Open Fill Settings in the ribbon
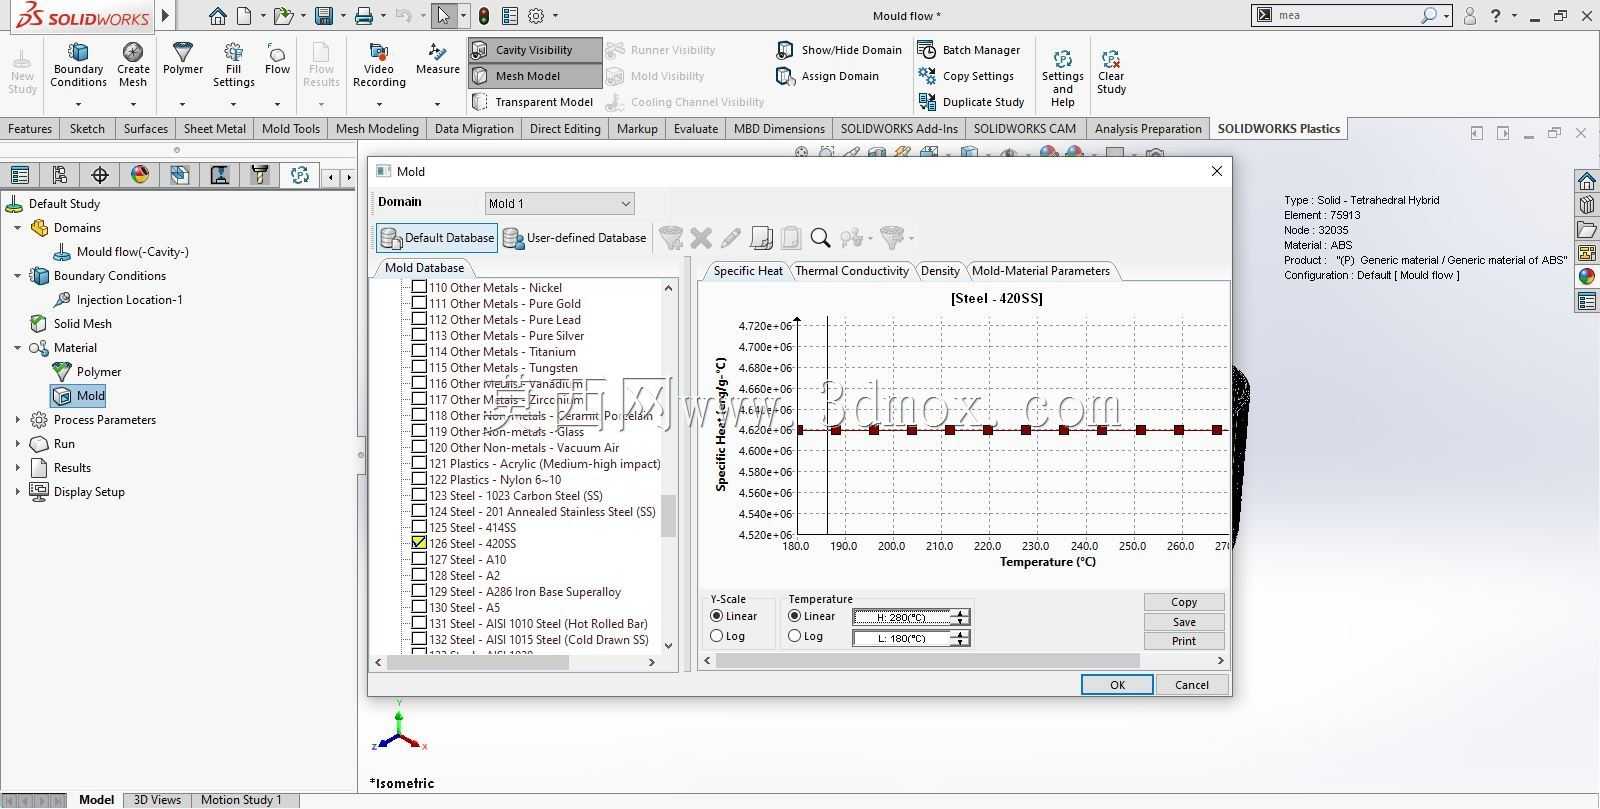This screenshot has width=1600, height=809. pyautogui.click(x=233, y=65)
